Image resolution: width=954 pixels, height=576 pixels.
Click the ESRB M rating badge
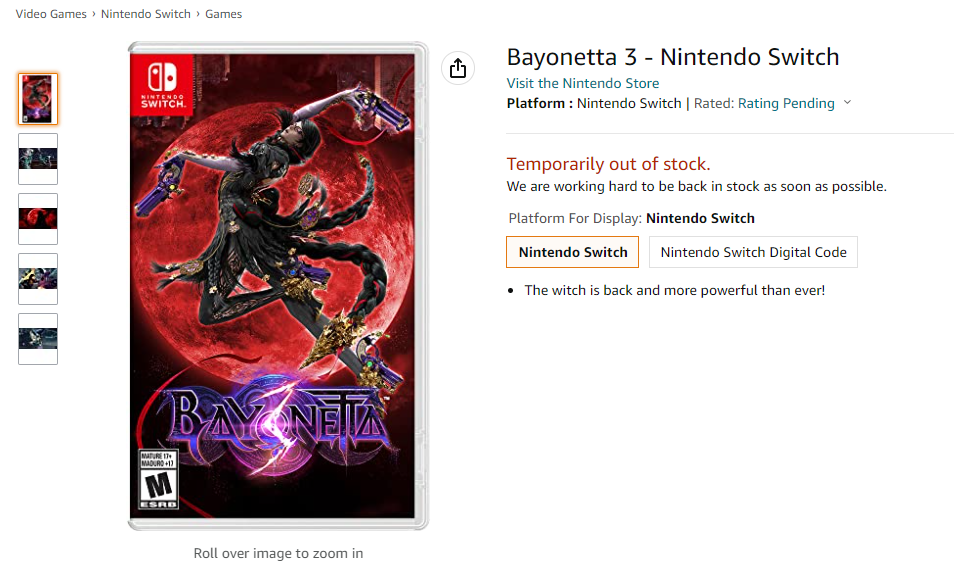(x=158, y=480)
